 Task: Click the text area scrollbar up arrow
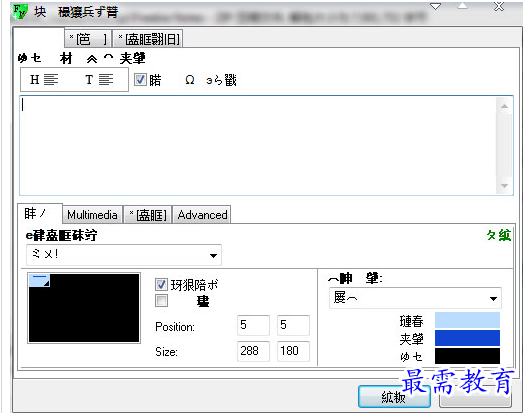504,106
